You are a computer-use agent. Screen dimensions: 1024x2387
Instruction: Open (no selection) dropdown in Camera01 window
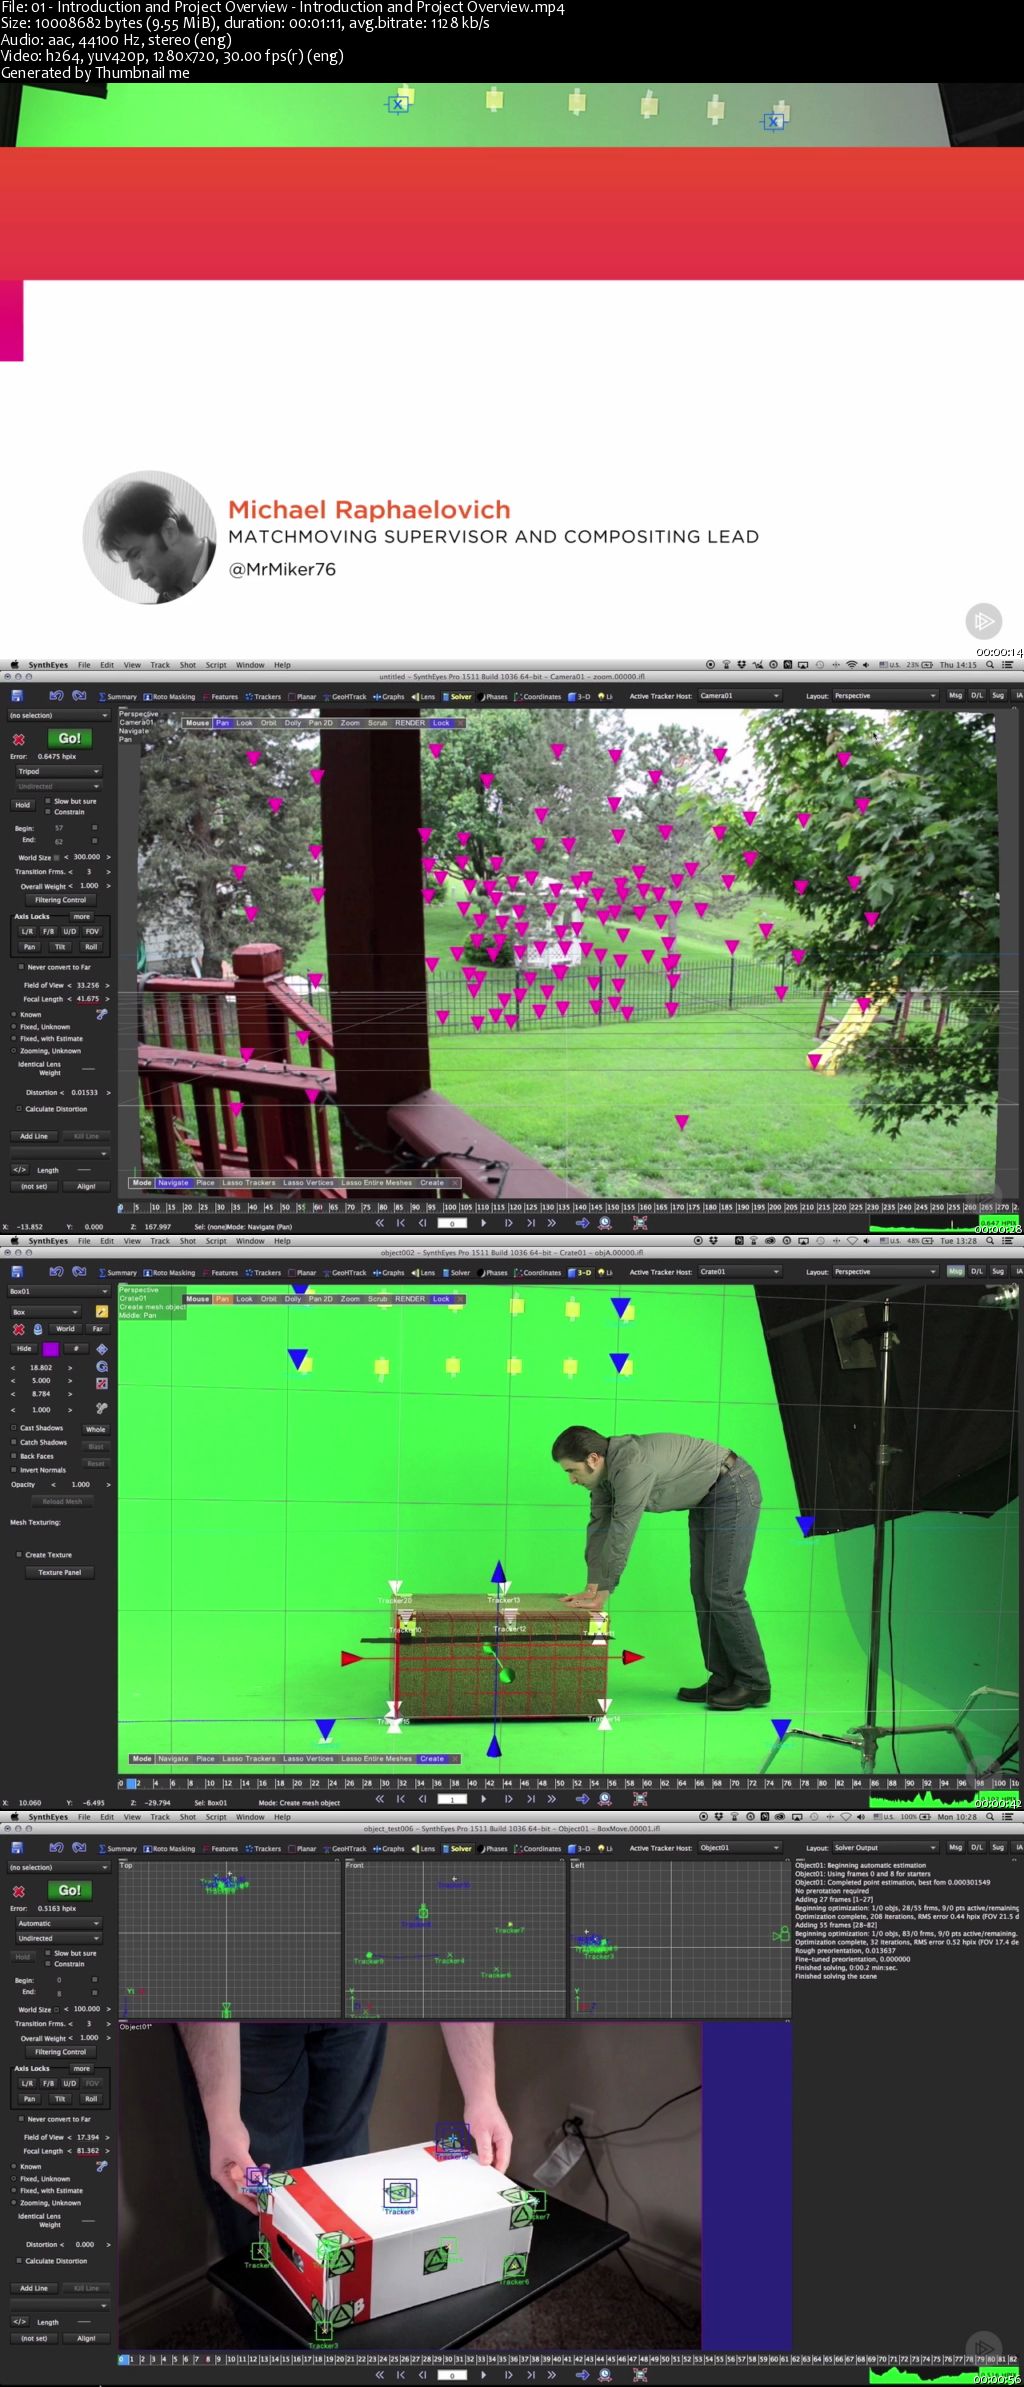tap(58, 716)
